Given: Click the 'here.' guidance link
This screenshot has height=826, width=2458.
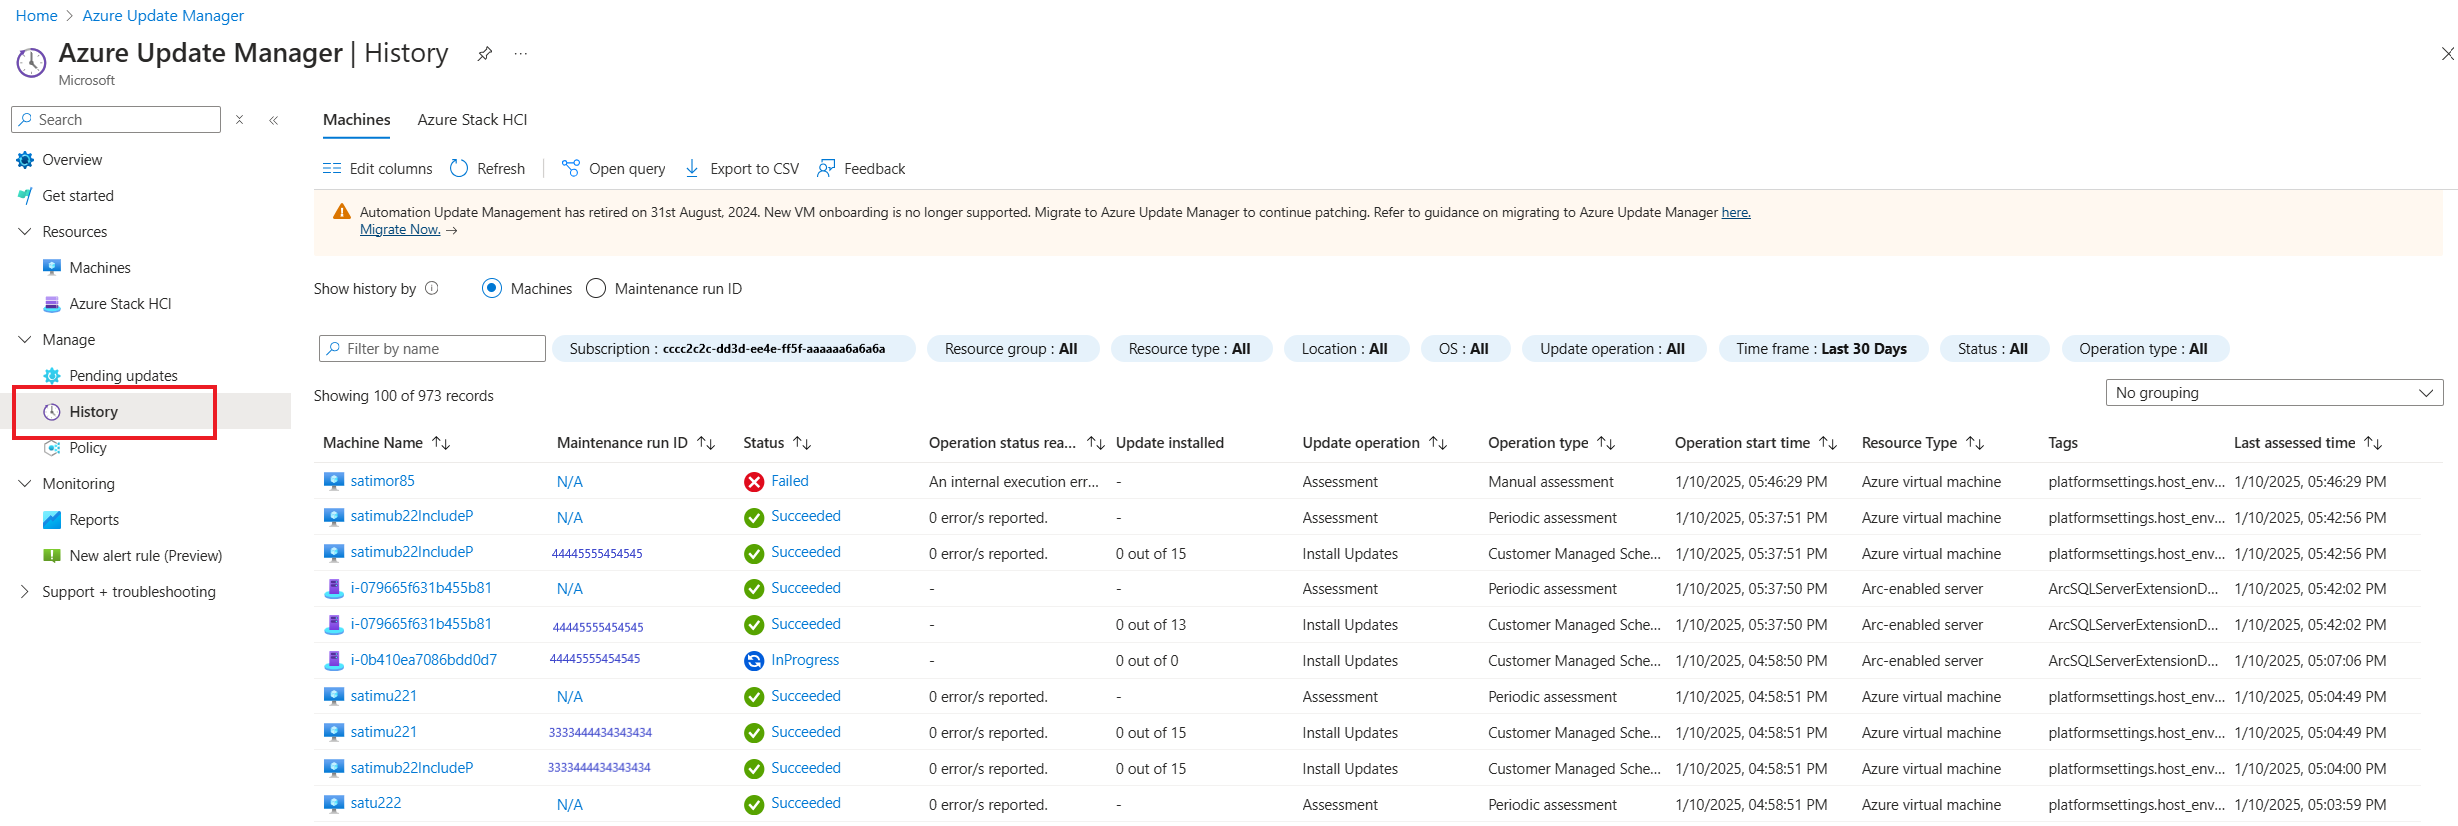Looking at the screenshot, I should point(1736,213).
